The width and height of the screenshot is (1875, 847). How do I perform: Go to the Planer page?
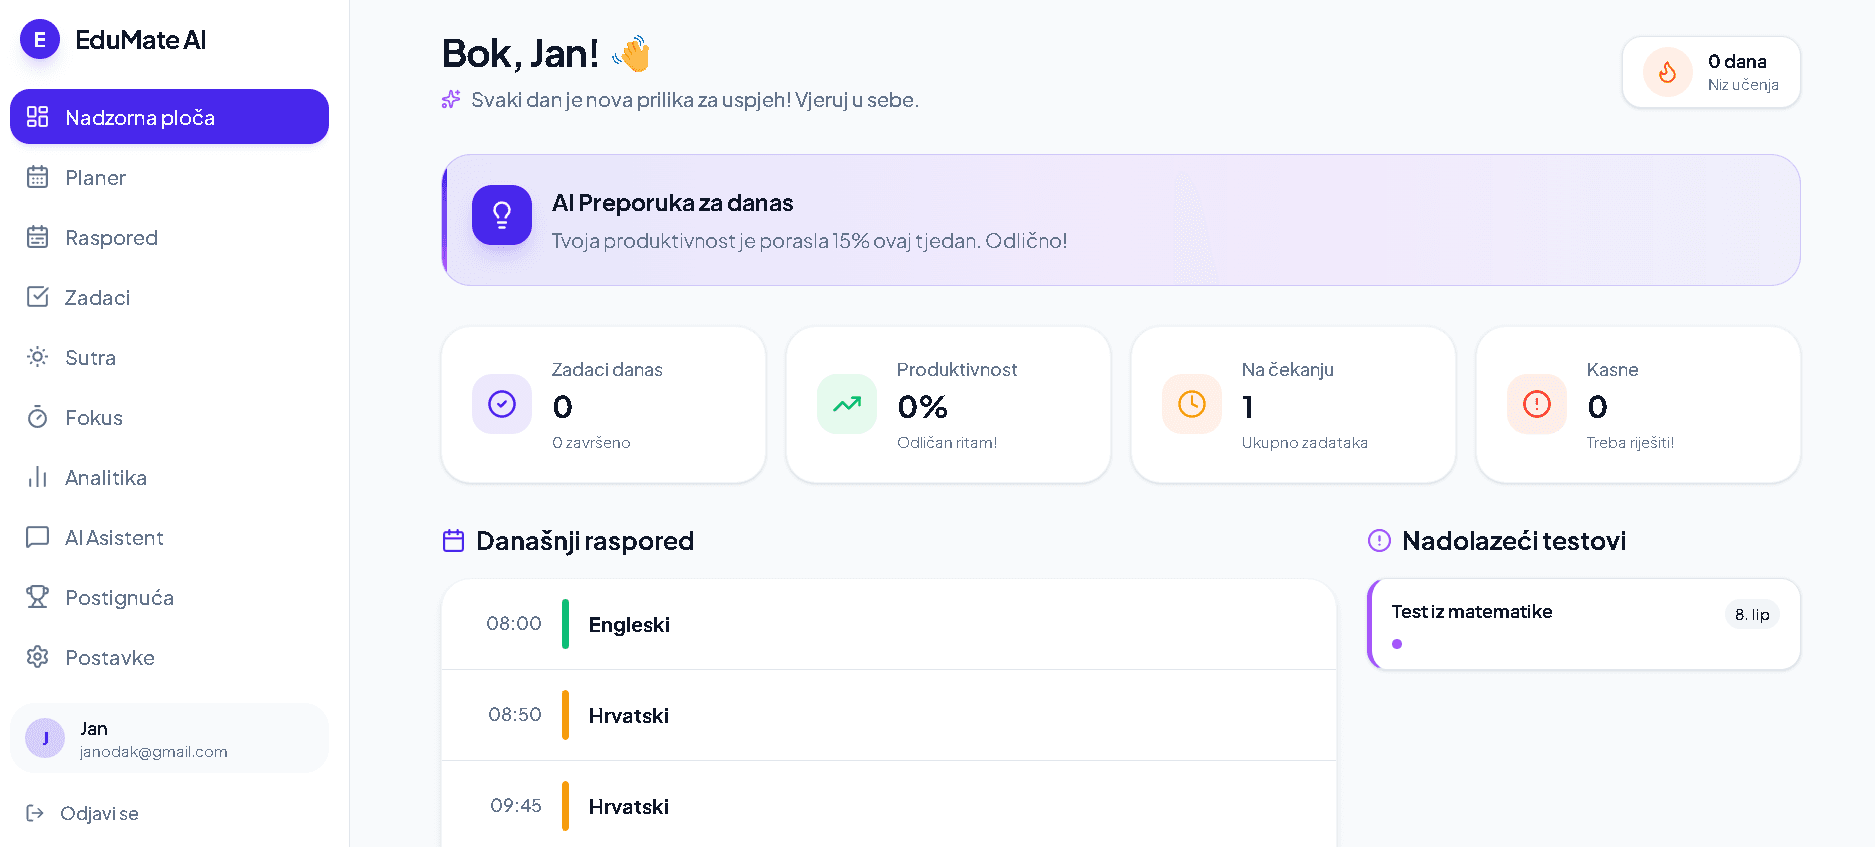click(169, 177)
